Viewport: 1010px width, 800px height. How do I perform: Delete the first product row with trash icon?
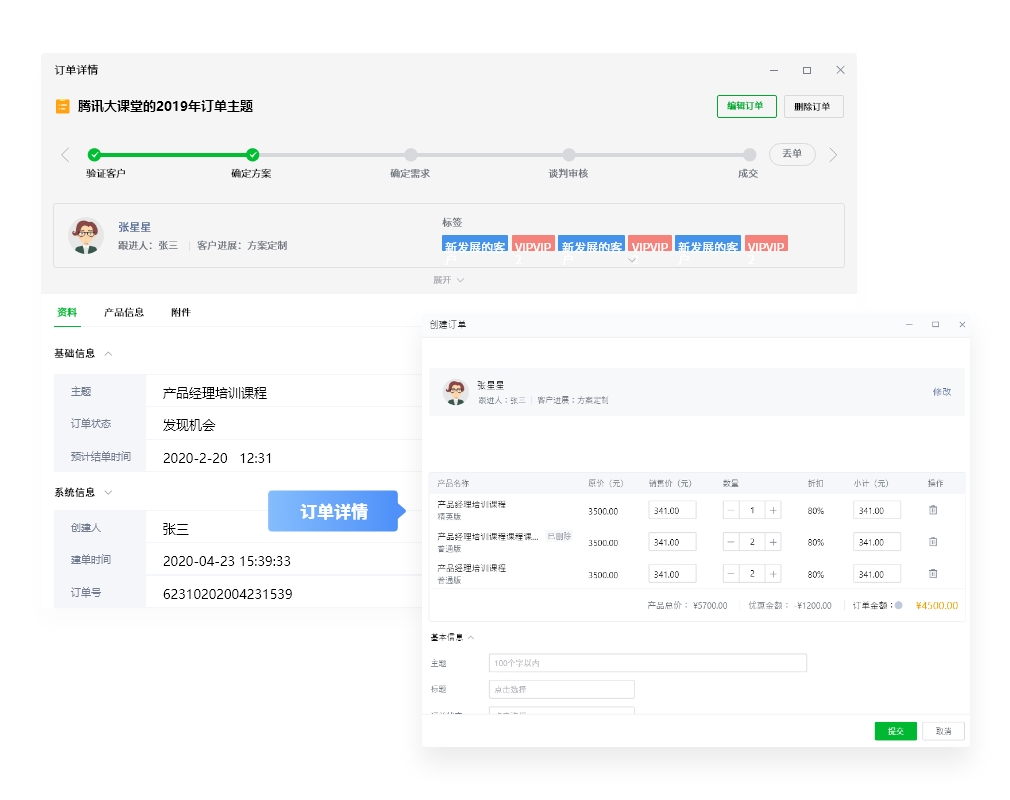(x=933, y=510)
